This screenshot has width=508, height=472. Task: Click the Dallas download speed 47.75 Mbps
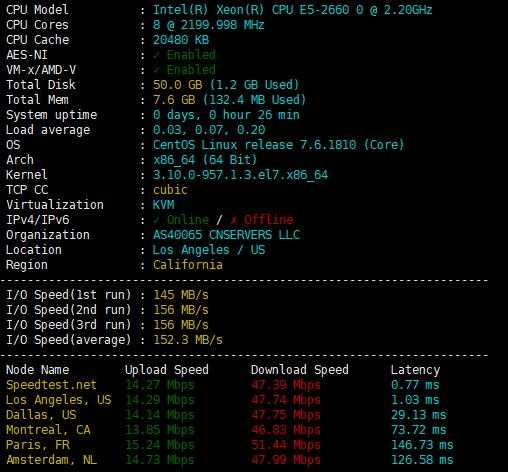click(286, 415)
